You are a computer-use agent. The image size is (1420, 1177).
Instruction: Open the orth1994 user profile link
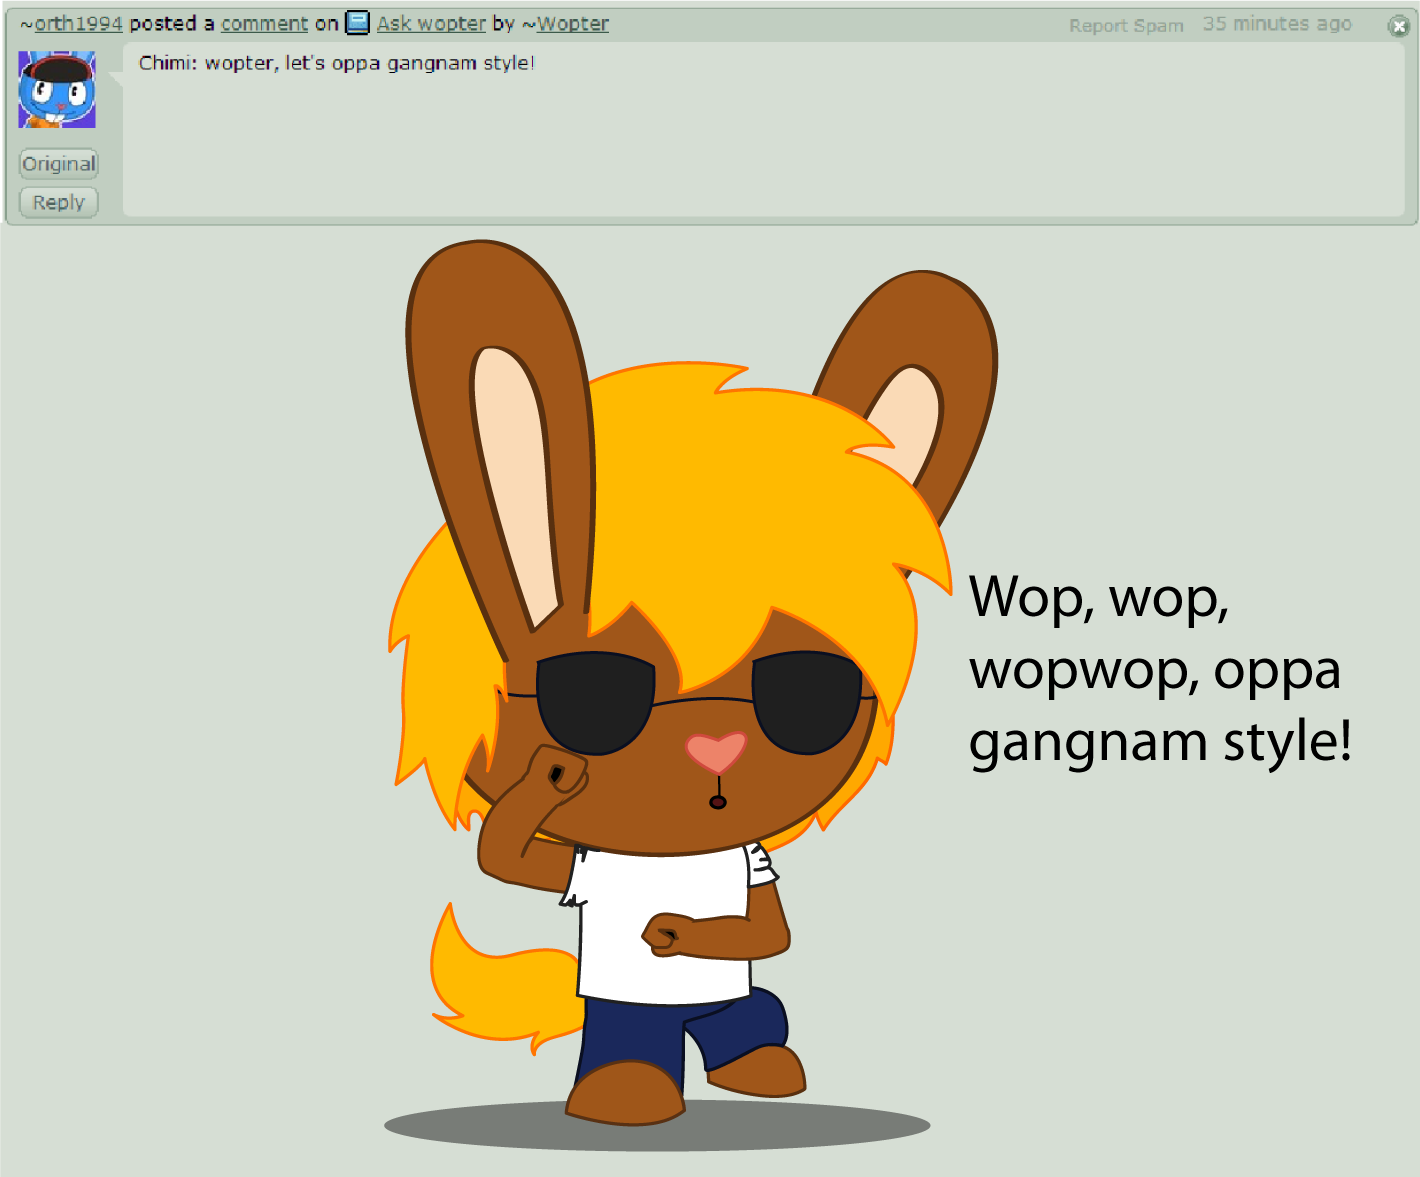(78, 24)
